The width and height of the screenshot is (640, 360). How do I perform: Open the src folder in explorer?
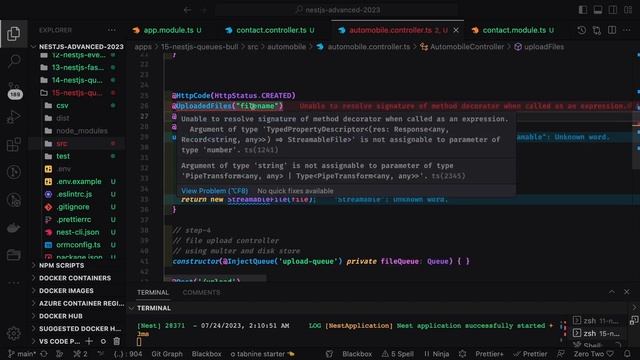78,143
